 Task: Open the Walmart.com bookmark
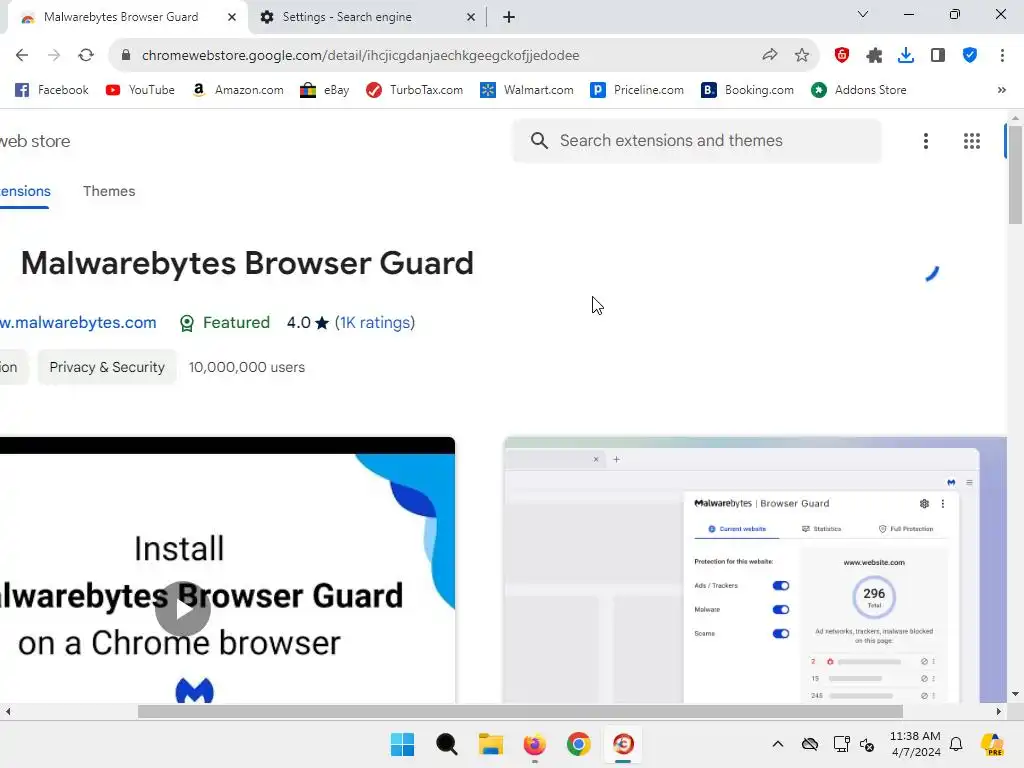526,90
